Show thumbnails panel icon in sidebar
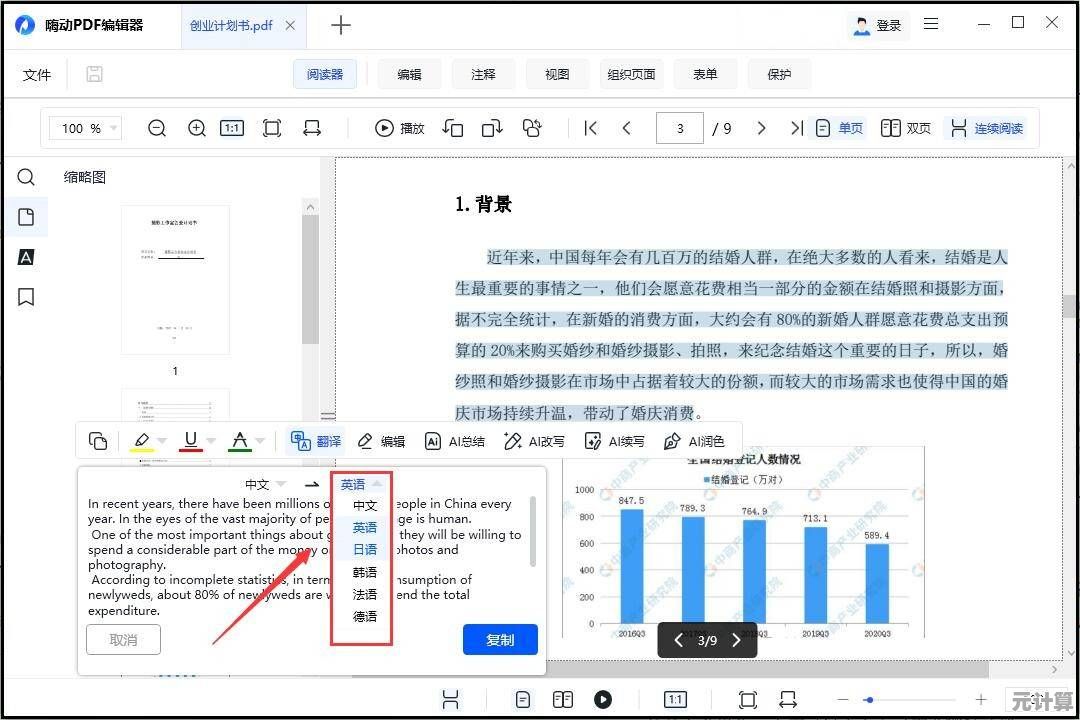This screenshot has width=1080, height=720. click(25, 217)
